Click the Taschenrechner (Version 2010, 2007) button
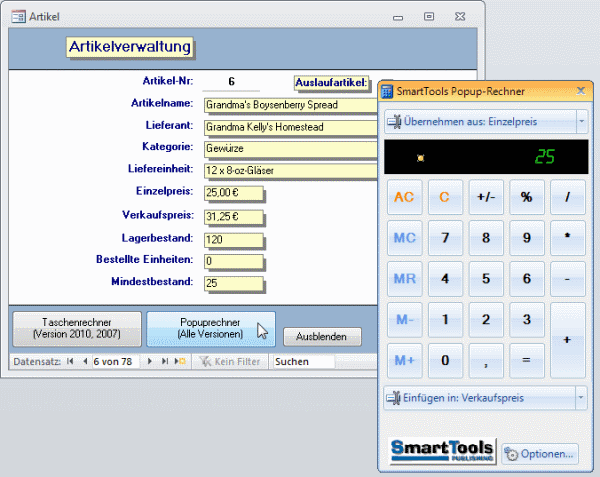600x477 pixels. click(x=77, y=329)
